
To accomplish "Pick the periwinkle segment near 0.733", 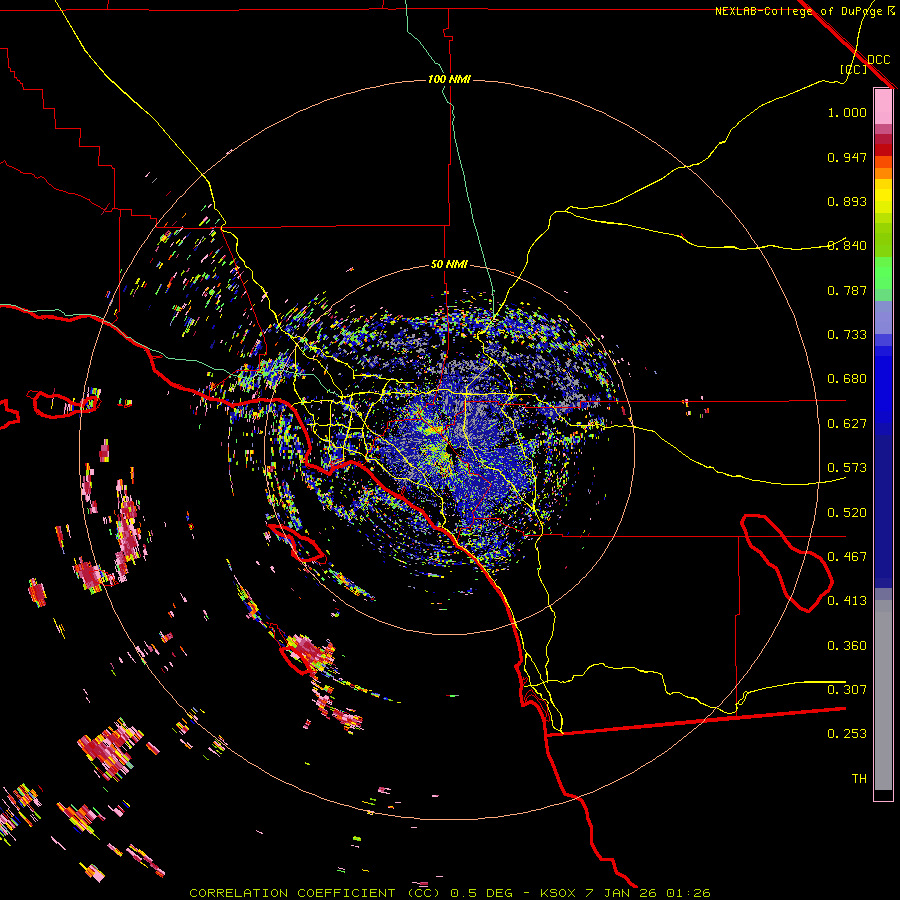I will click(883, 317).
